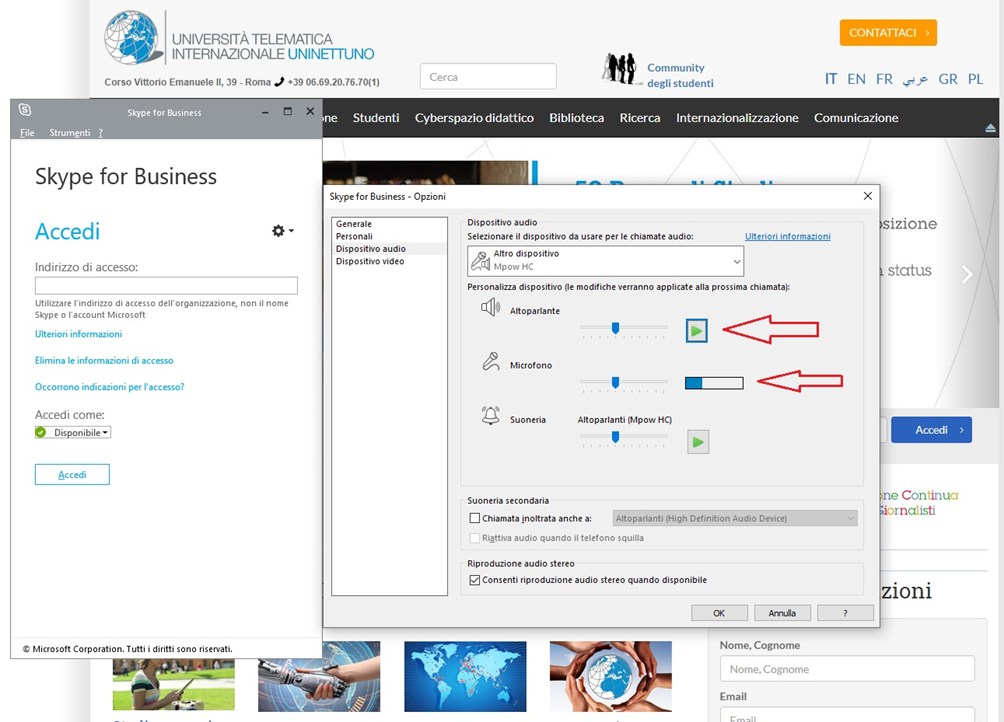
Task: Click the Uninettuno globe logo
Action: pyautogui.click(x=135, y=40)
